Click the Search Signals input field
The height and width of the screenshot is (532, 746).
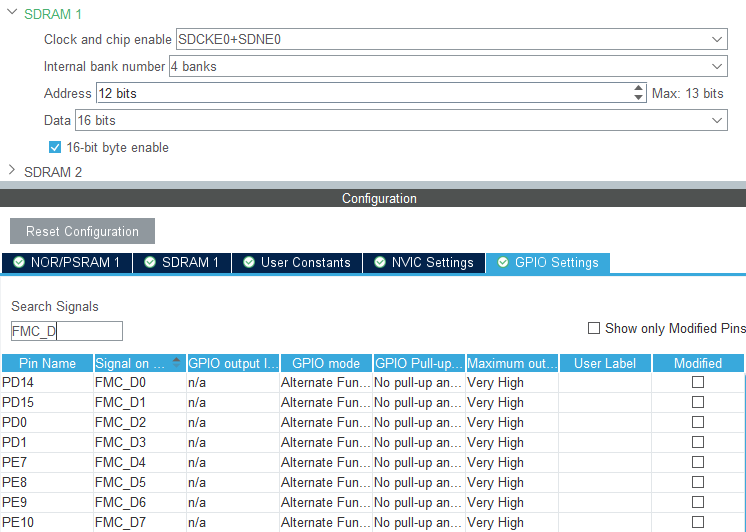67,331
